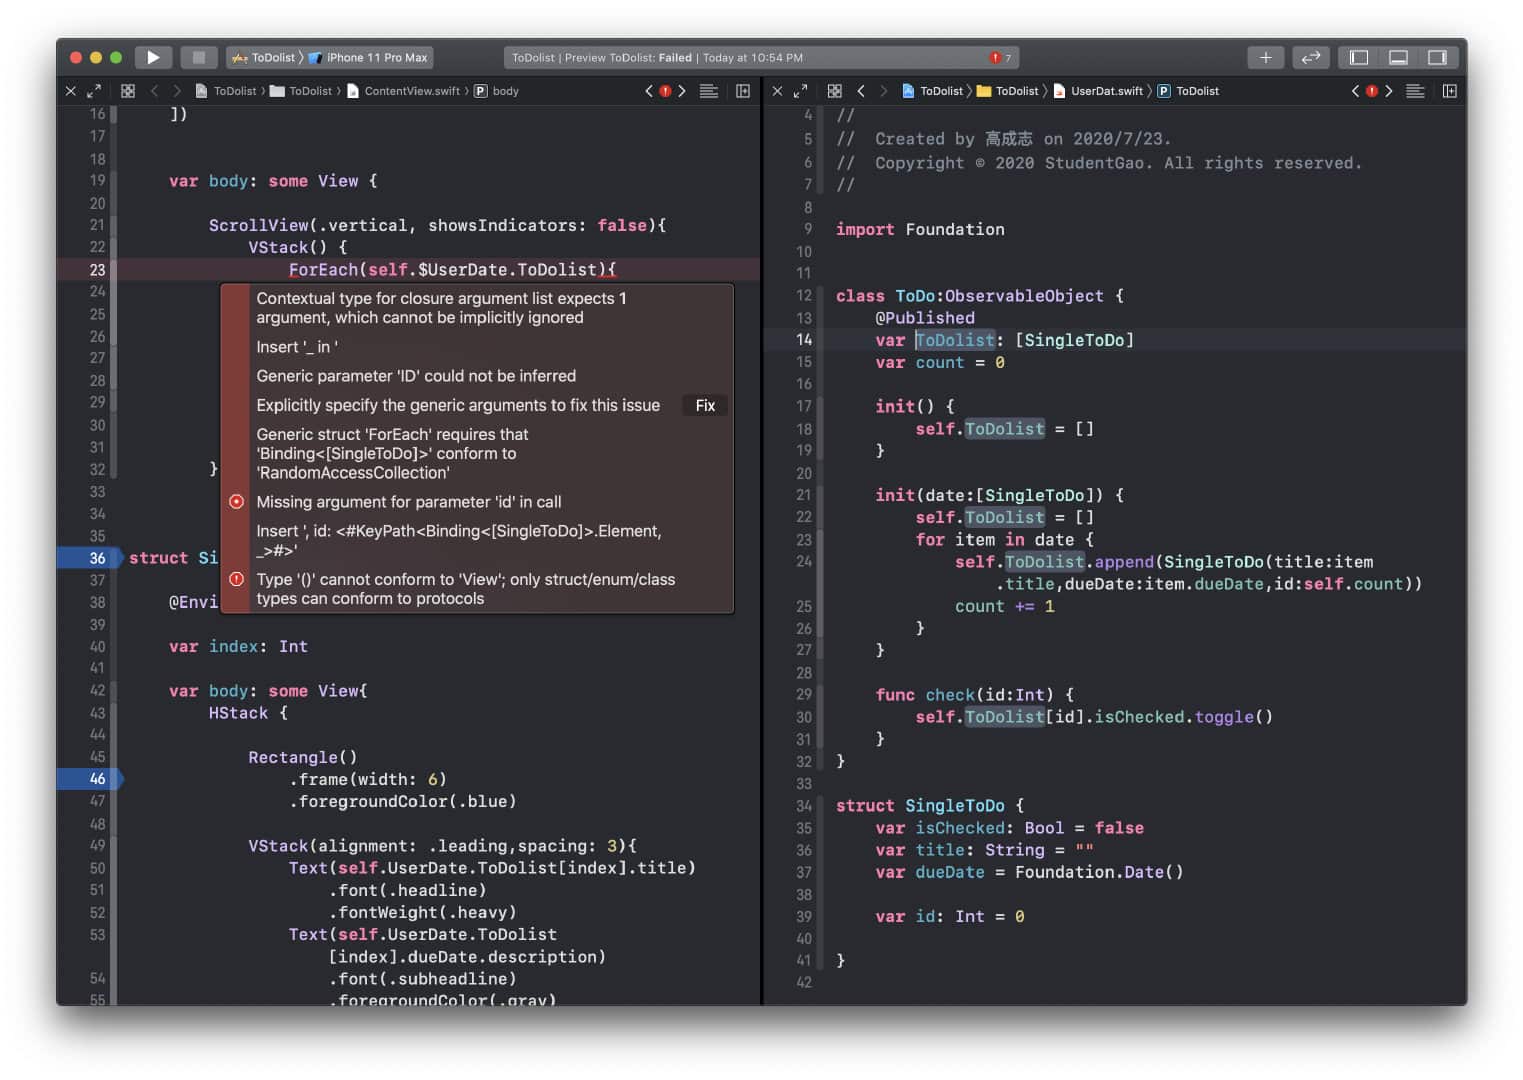This screenshot has width=1523, height=1080.
Task: Open the red error count badge in toolbar
Action: coord(1000,58)
